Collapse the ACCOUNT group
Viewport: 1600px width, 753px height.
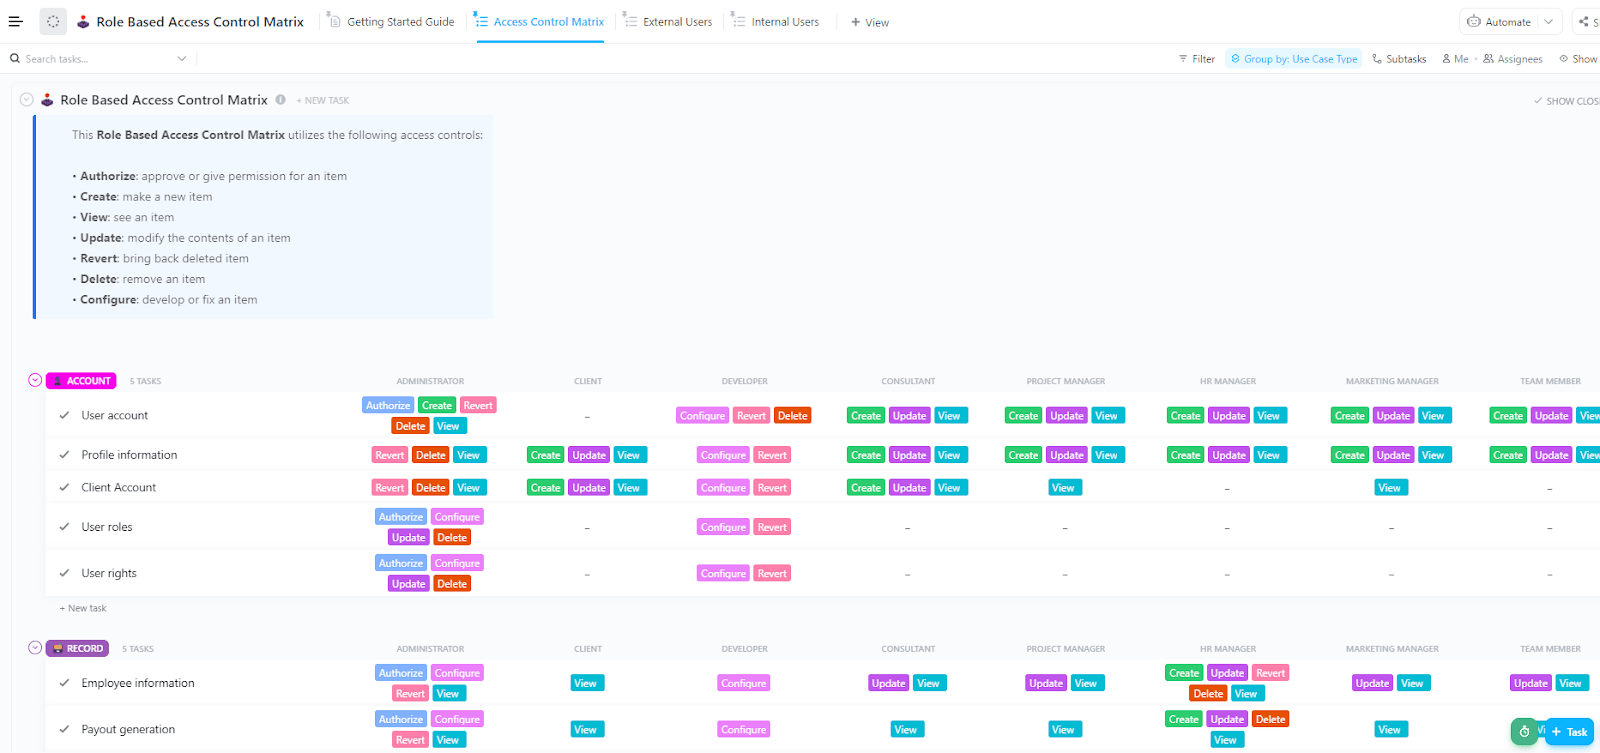(35, 380)
